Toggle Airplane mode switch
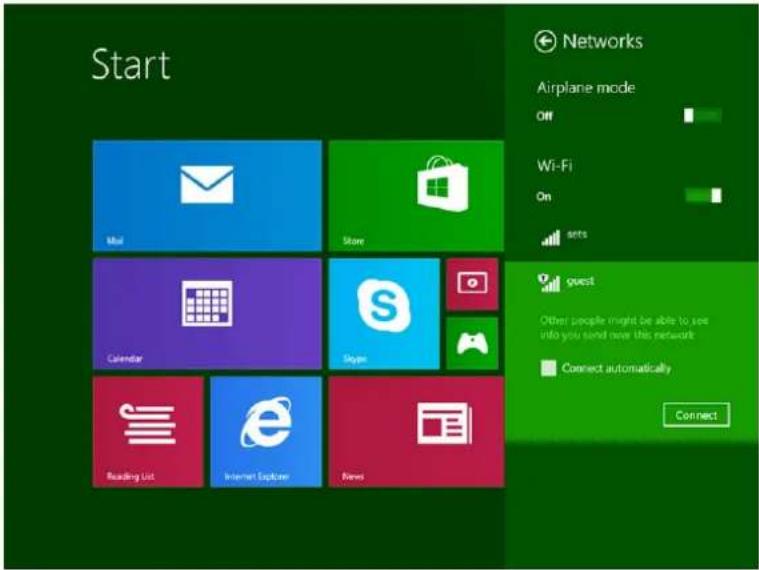The image size is (759, 570). tap(702, 116)
